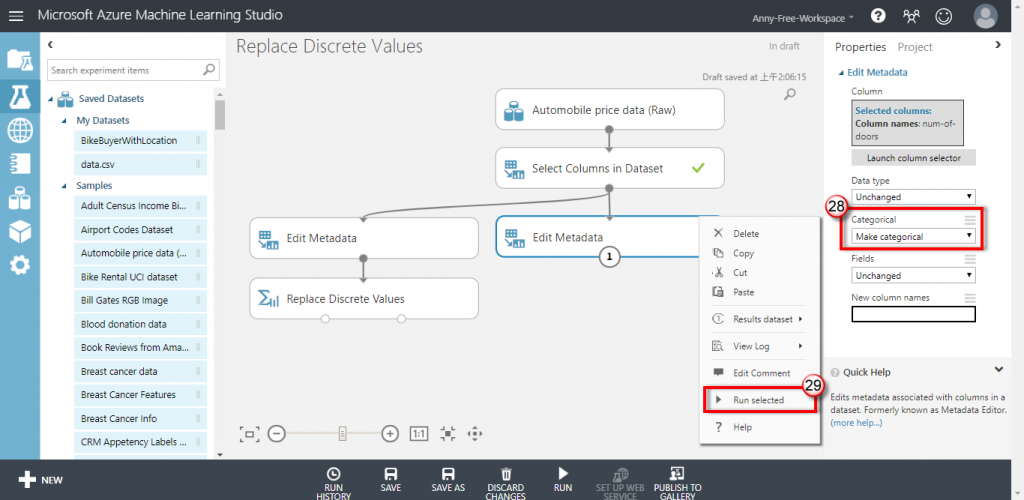
Task: Click the zoom out minus button
Action: click(x=277, y=433)
